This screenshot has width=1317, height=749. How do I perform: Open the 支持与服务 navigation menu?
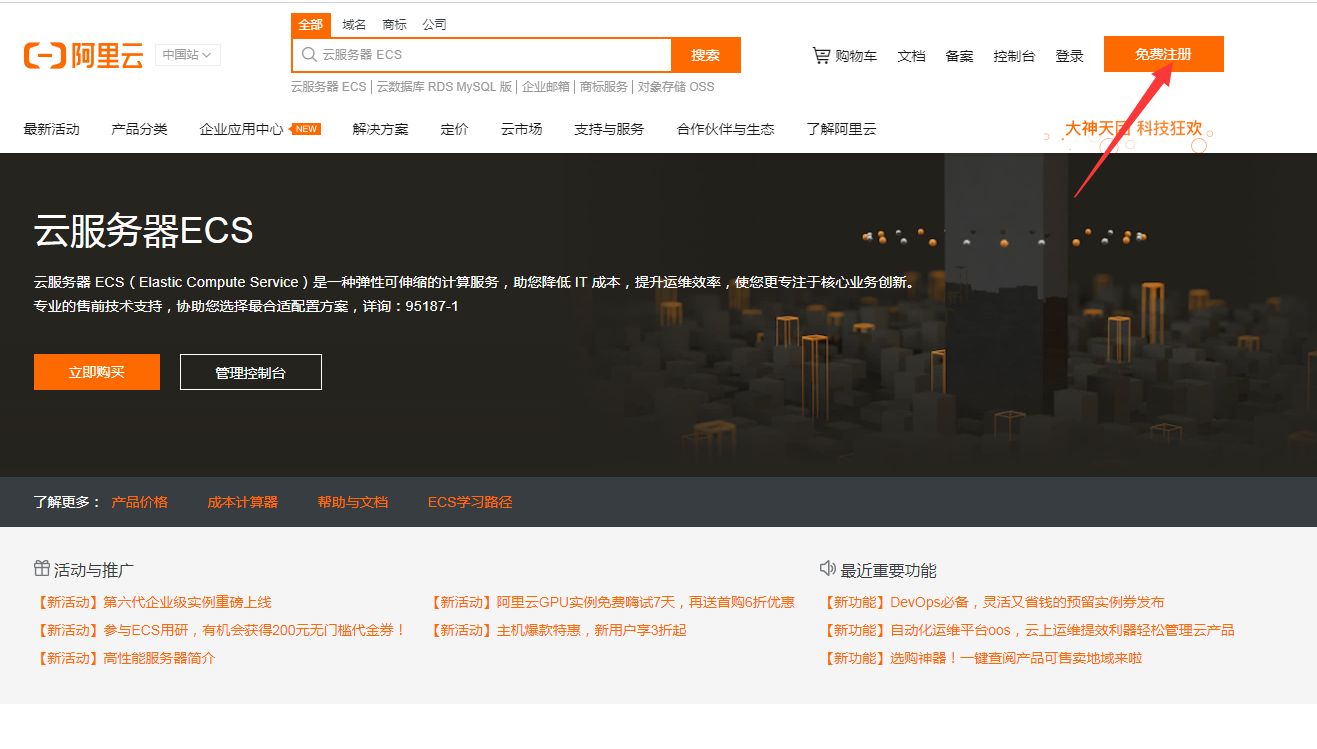(x=609, y=129)
